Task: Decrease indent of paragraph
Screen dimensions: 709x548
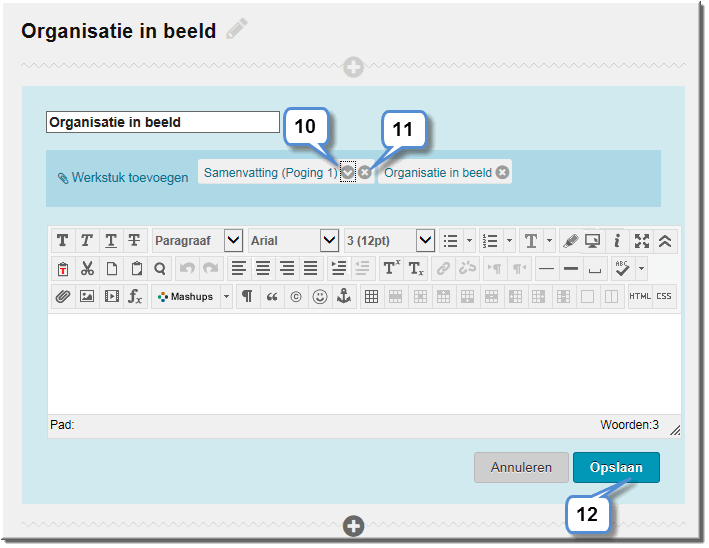Action: click(x=362, y=269)
